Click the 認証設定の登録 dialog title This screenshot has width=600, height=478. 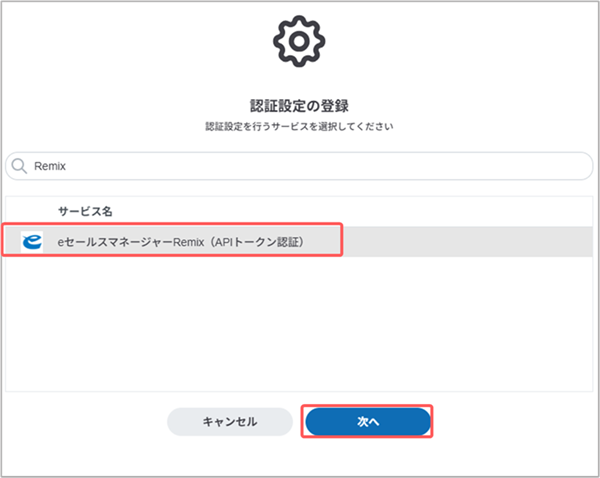(300, 105)
